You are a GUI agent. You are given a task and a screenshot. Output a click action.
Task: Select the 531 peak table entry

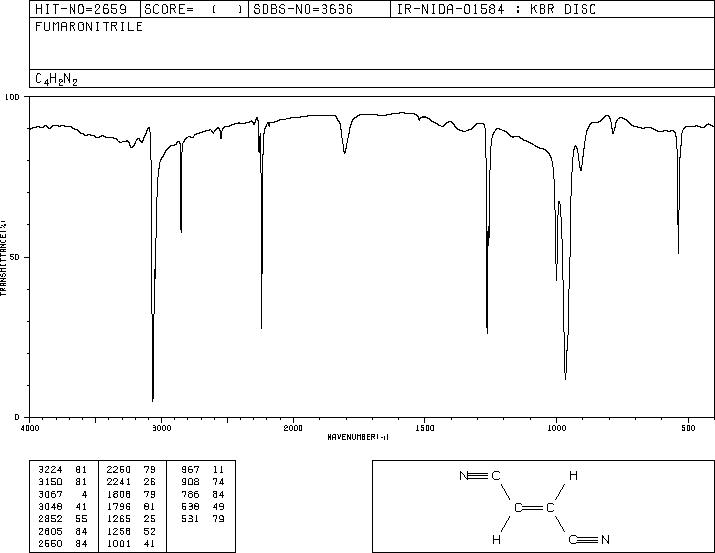coord(190,519)
